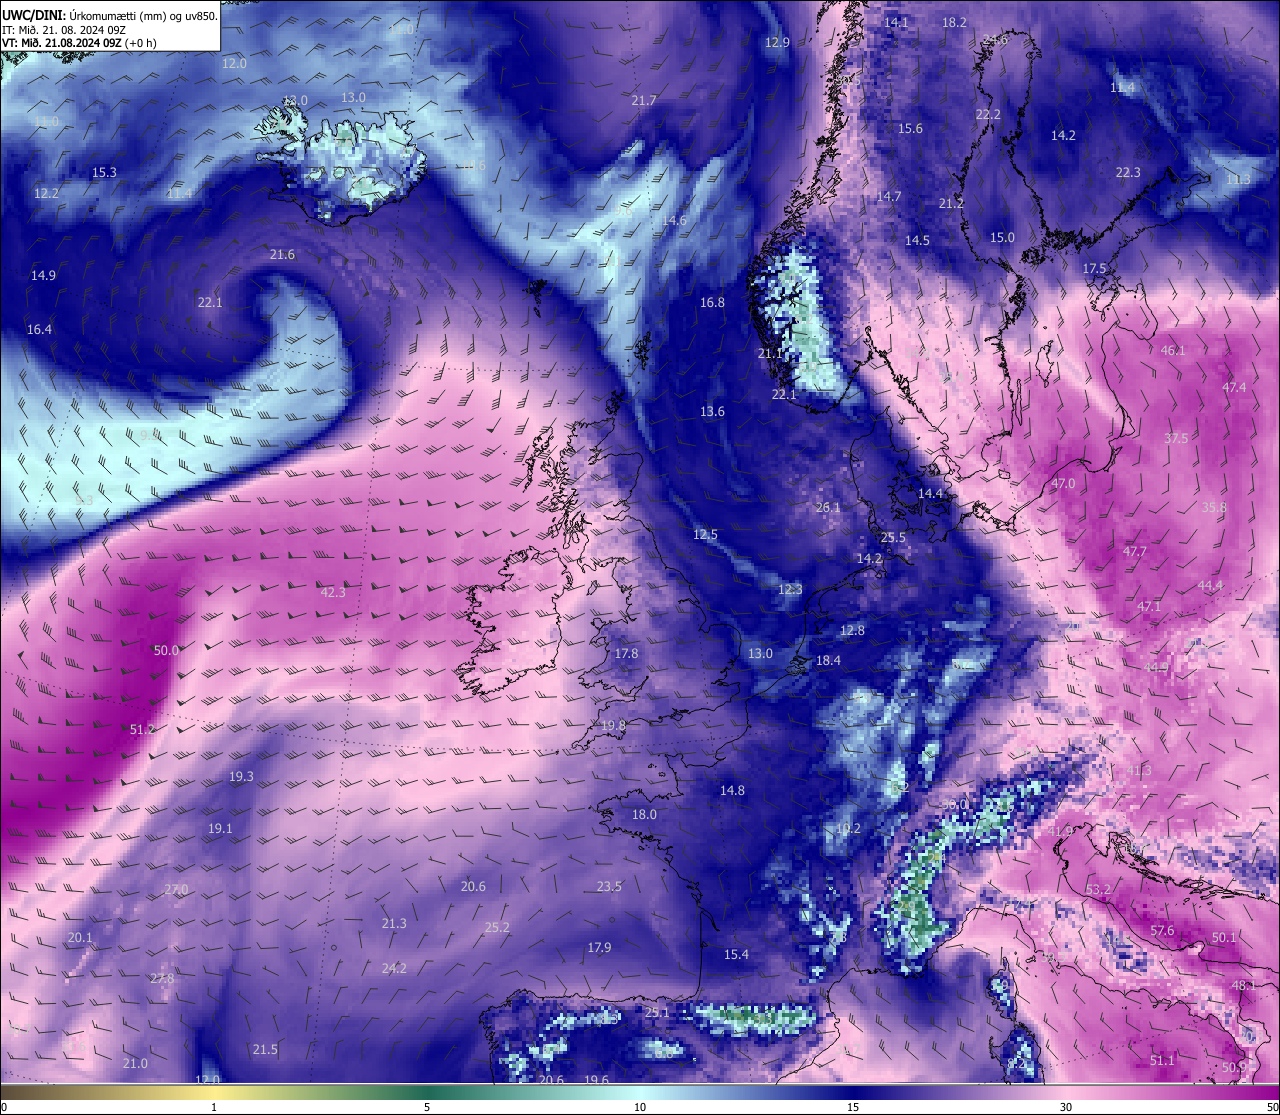Select the 22.3 value label

pyautogui.click(x=1128, y=172)
